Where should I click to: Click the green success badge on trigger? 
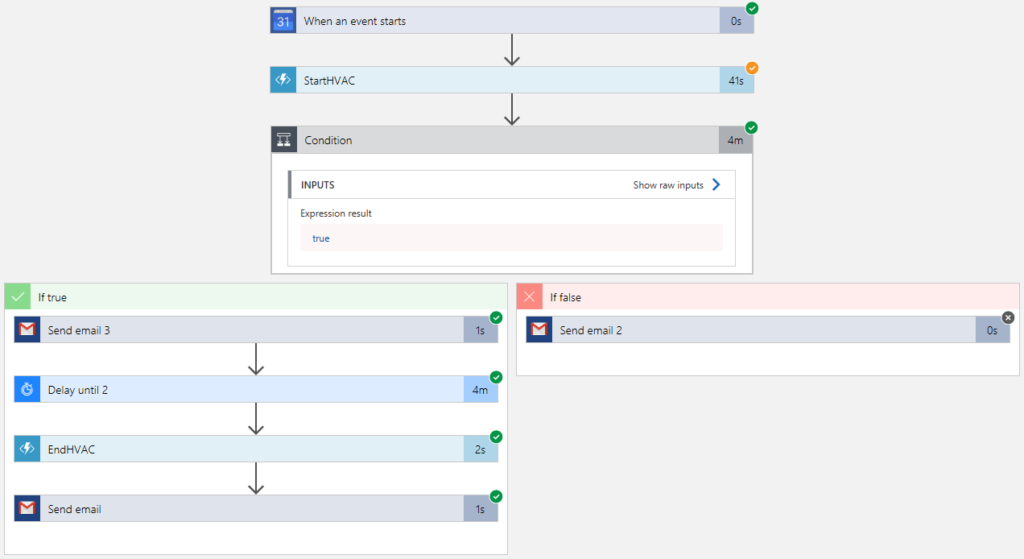pos(752,8)
